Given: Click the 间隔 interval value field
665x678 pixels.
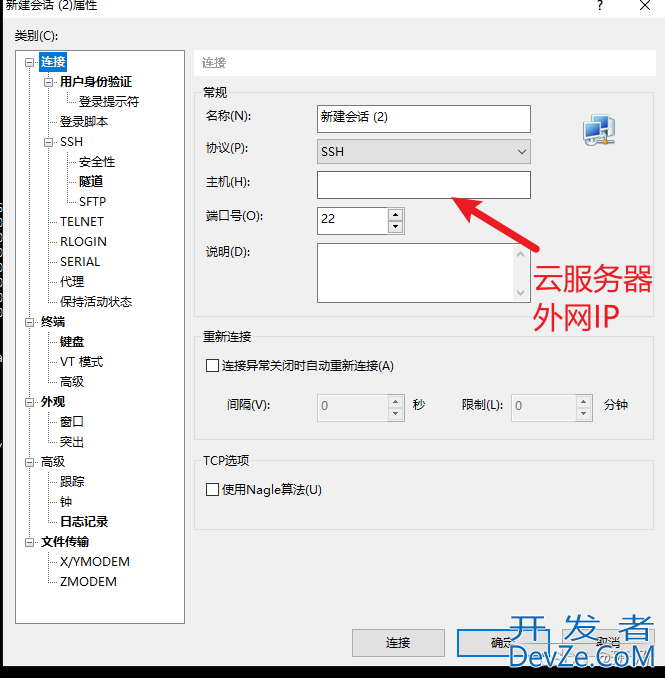Looking at the screenshot, I should (352, 408).
